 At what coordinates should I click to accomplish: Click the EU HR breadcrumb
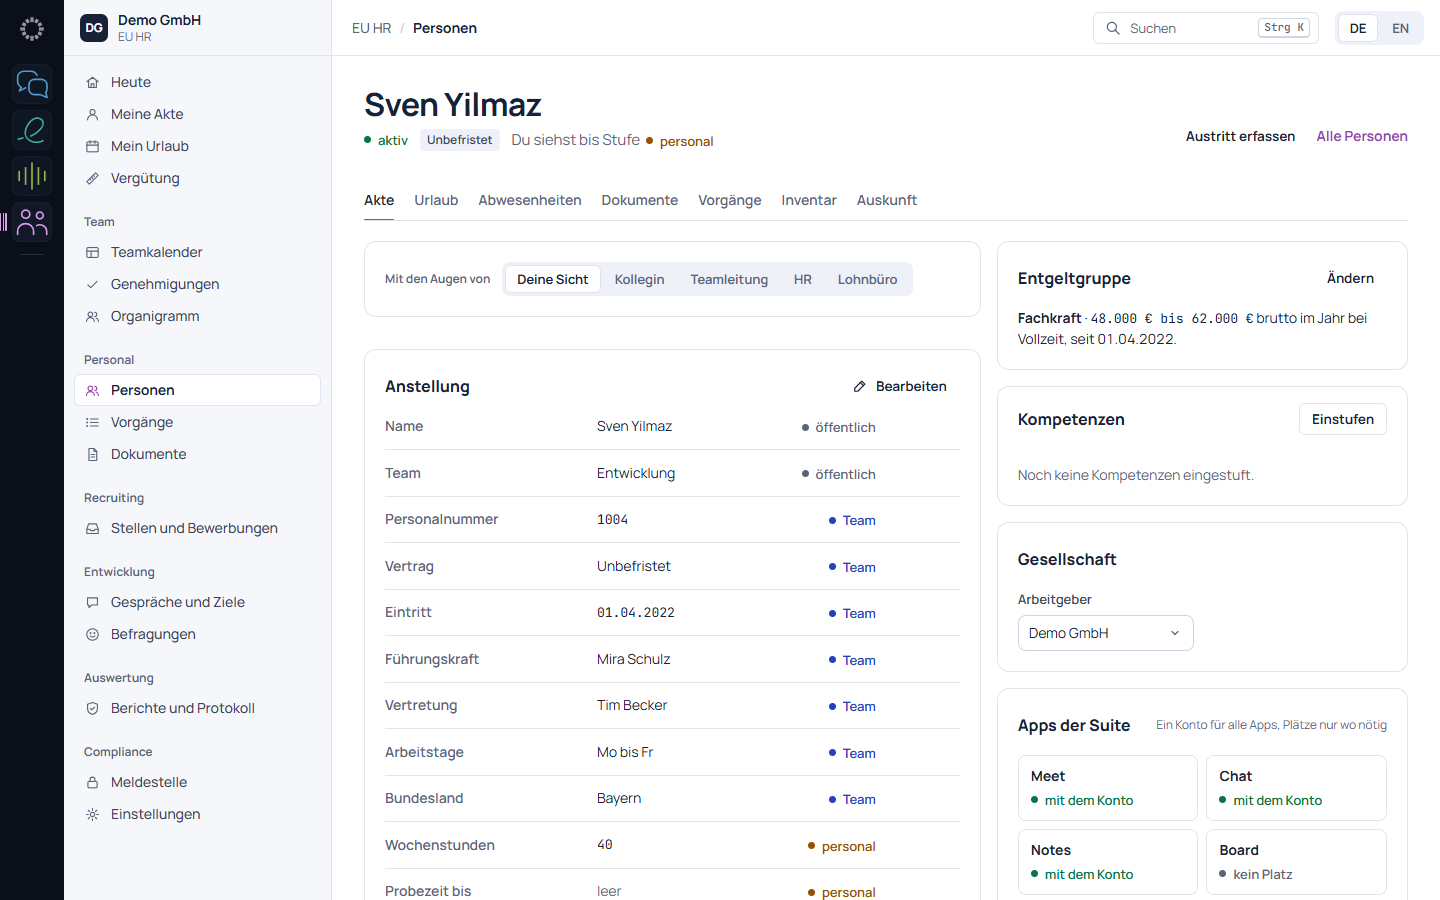click(x=371, y=28)
